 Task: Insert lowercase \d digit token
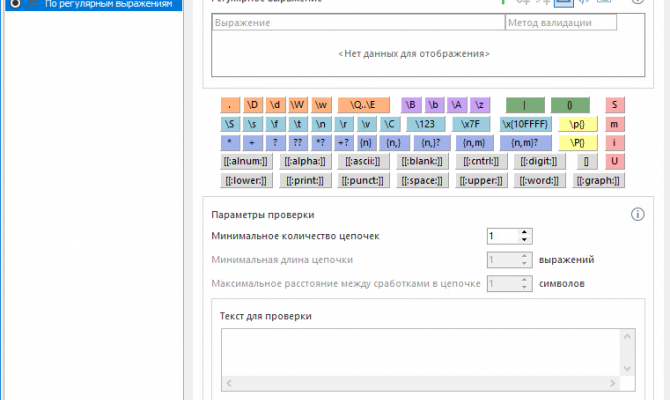[275, 105]
